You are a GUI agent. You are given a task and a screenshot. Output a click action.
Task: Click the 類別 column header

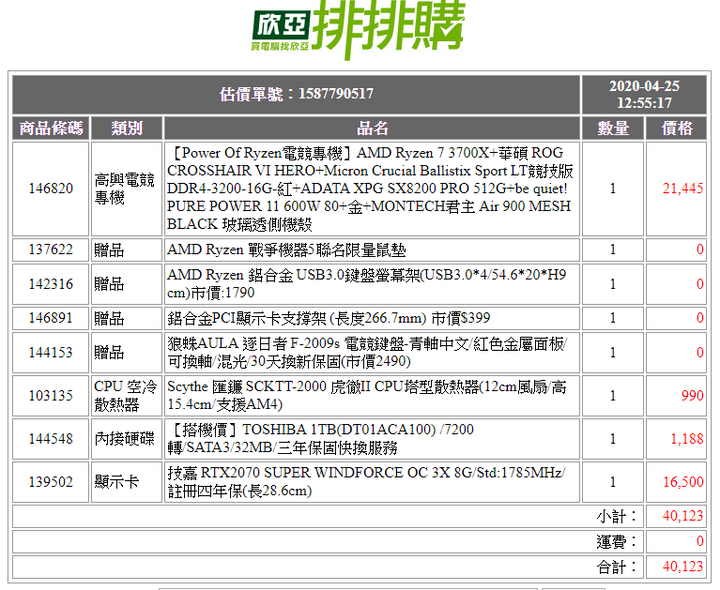coord(127,128)
